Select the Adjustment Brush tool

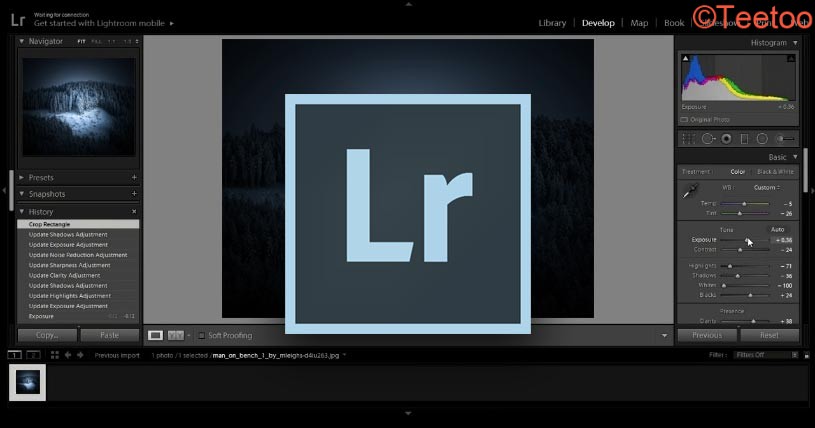[786, 139]
